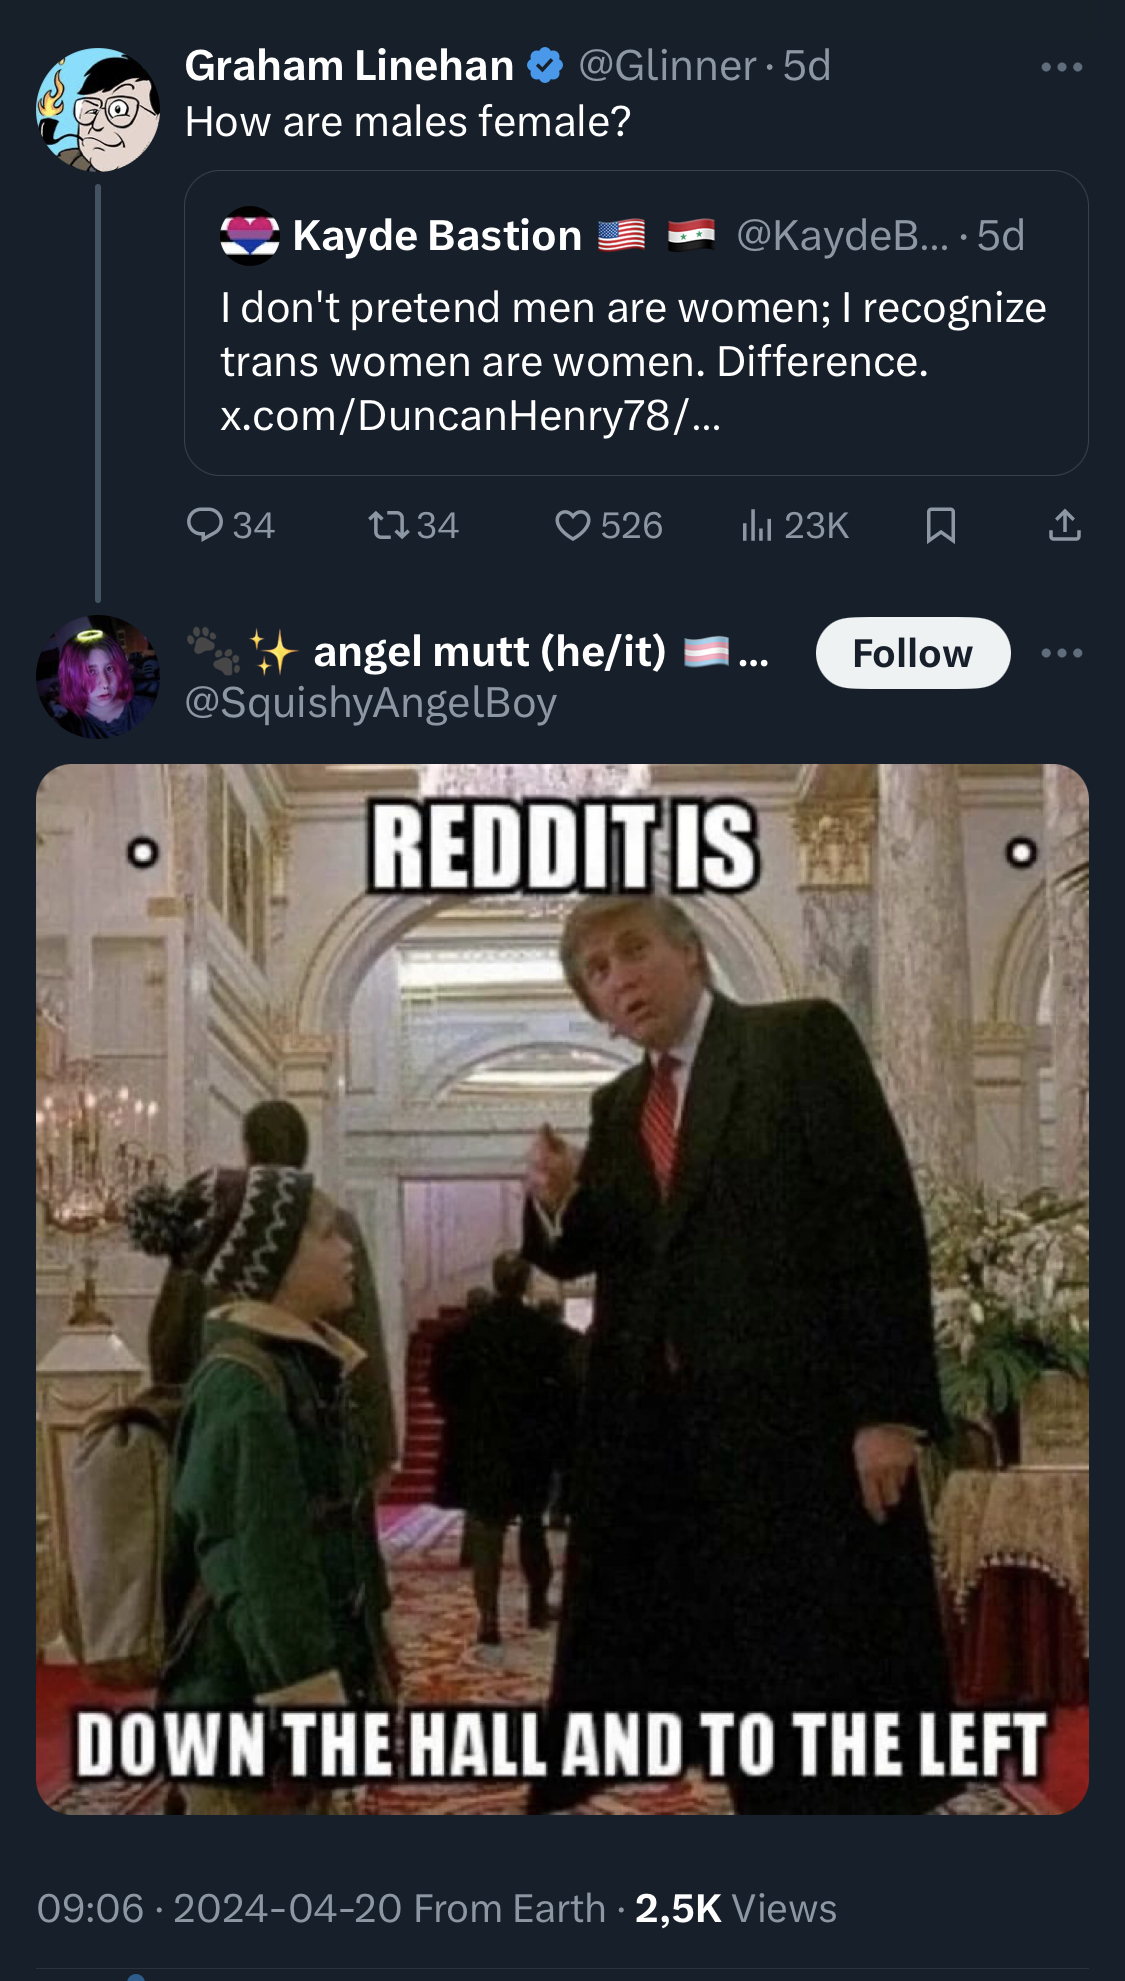Open Kayde Bastion's avatar in quoted tweet
The width and height of the screenshot is (1125, 1981).
(x=249, y=236)
